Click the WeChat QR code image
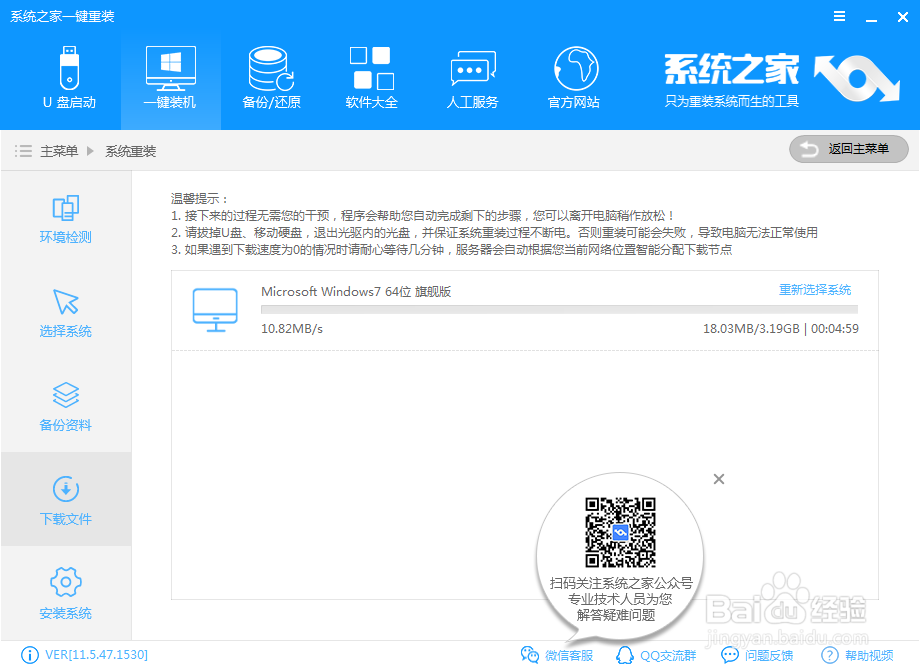The width and height of the screenshot is (920, 670). click(x=620, y=533)
